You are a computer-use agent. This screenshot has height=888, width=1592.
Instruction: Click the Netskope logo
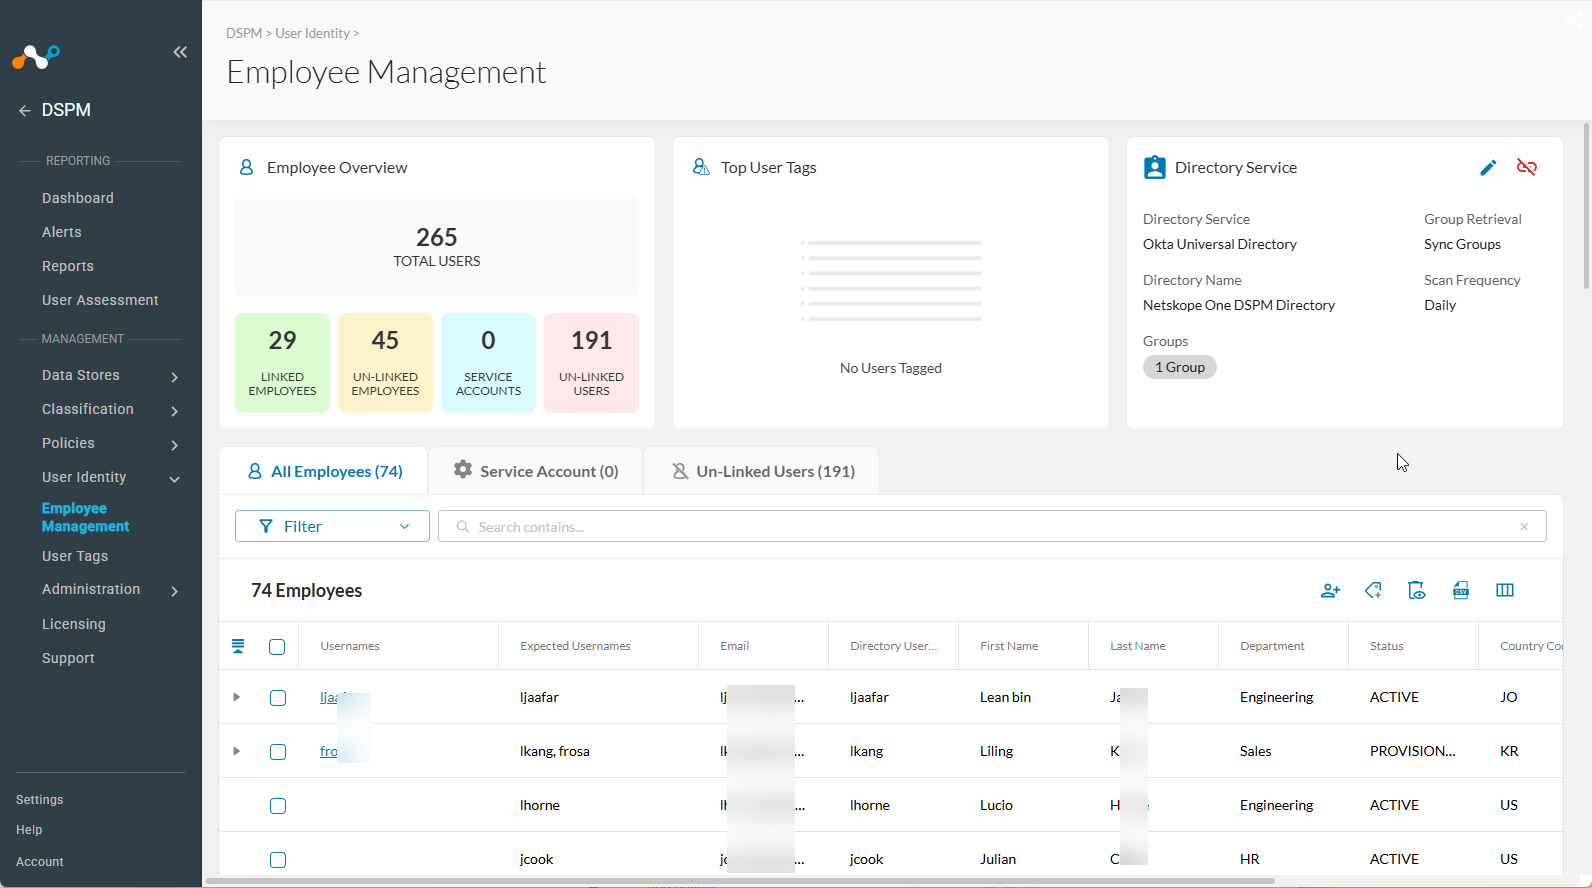[36, 57]
